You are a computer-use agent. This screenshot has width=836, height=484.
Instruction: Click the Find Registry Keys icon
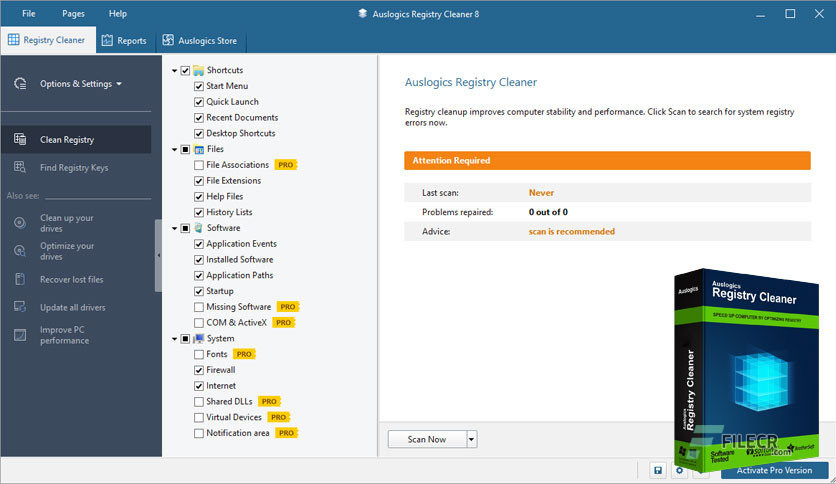pos(20,167)
